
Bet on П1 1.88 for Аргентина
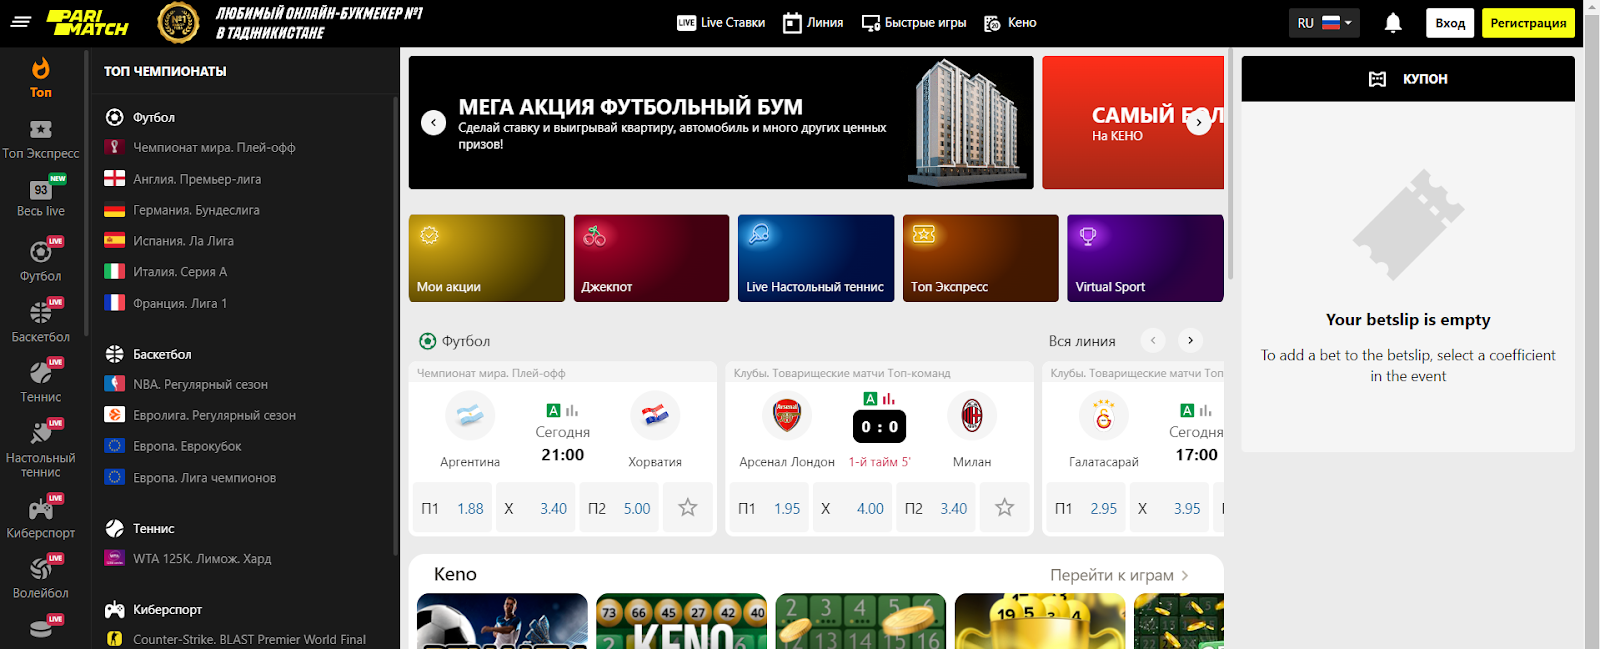pos(452,508)
